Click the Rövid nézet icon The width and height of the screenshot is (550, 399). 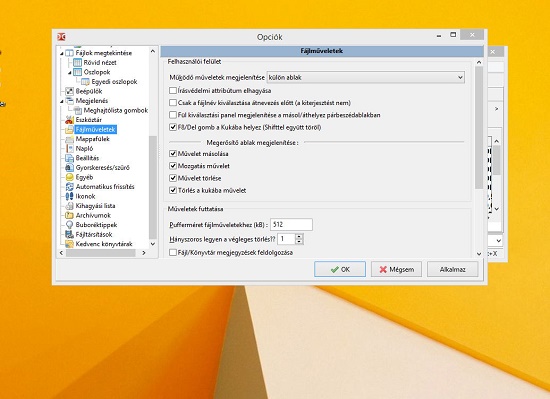pos(78,62)
